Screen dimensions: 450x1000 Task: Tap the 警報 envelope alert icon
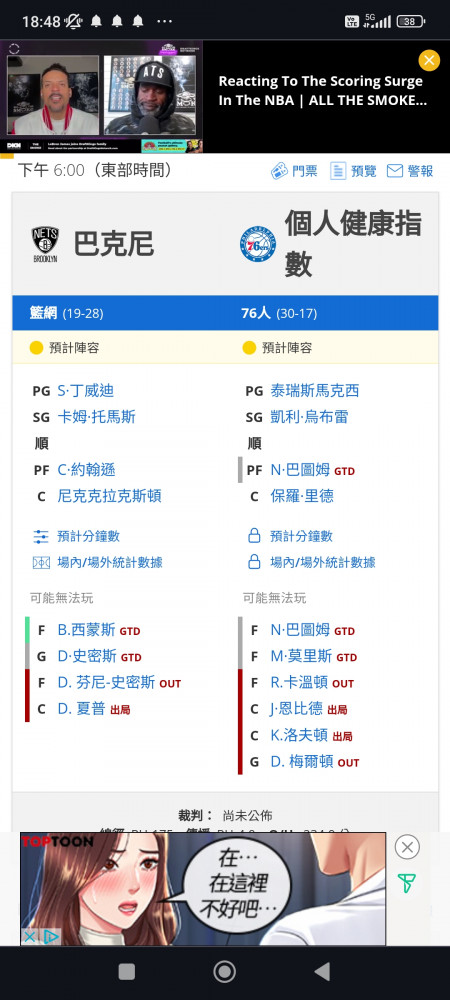[395, 171]
